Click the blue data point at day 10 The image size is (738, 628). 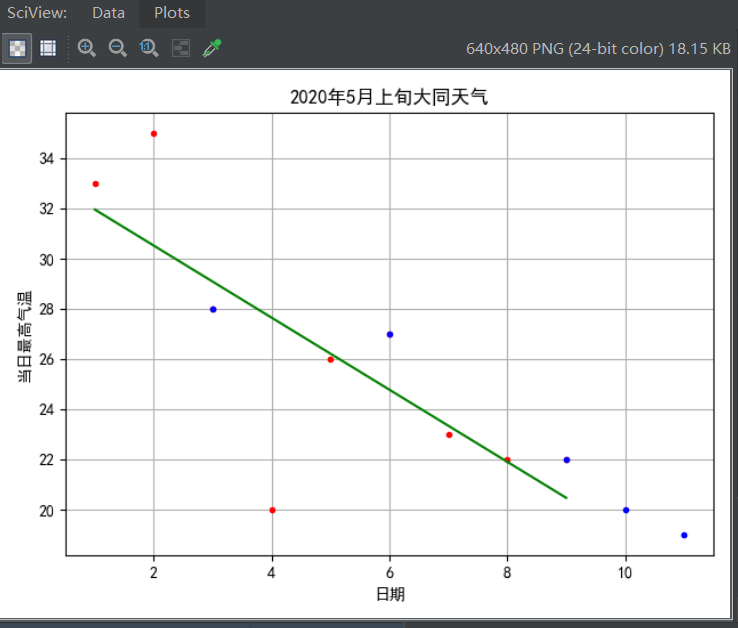pyautogui.click(x=626, y=510)
